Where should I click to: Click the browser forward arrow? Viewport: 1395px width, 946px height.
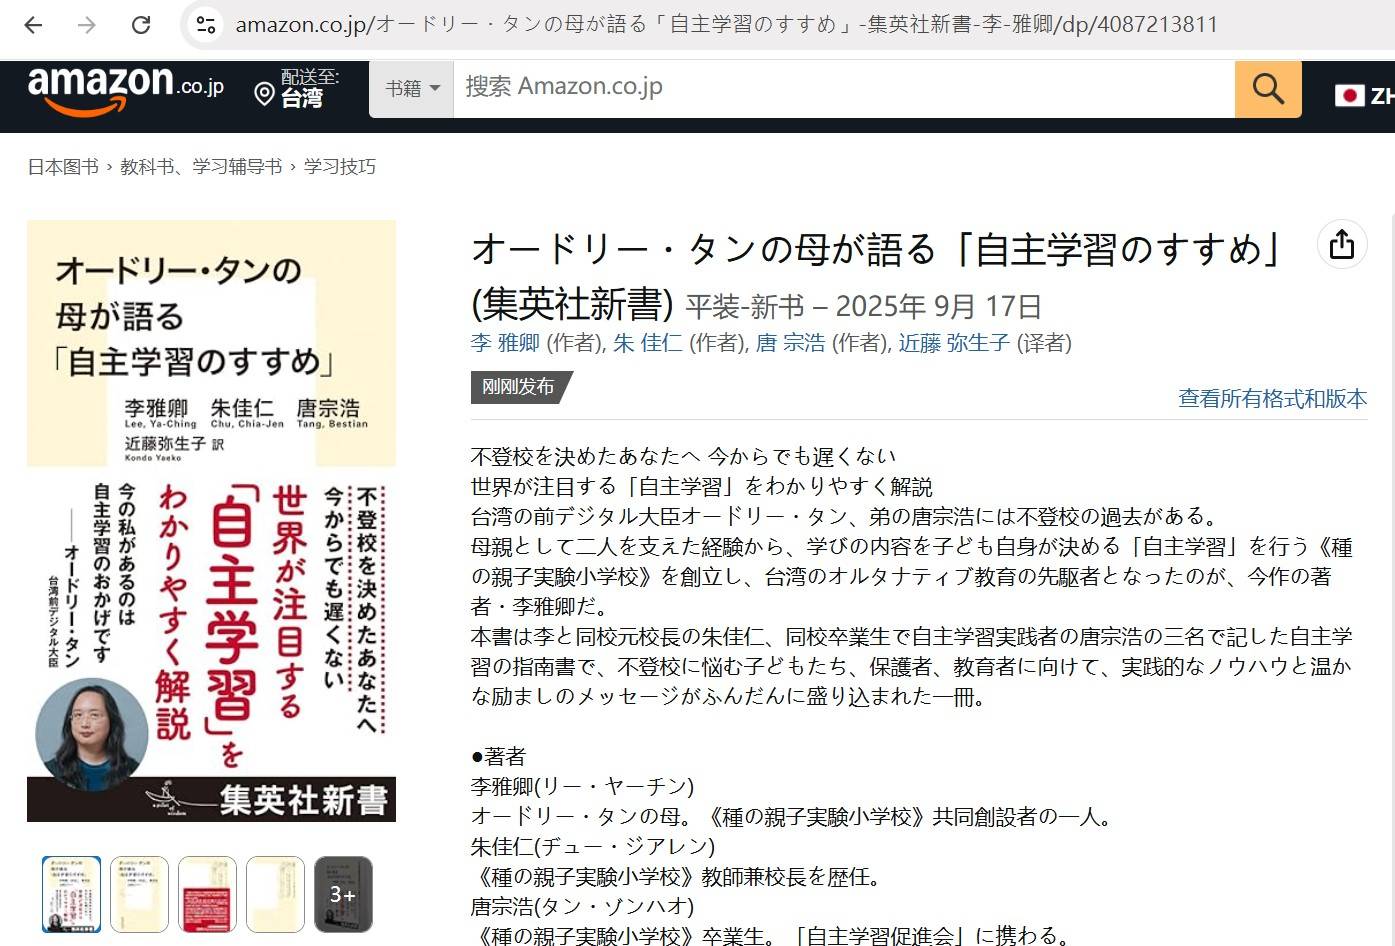click(x=87, y=25)
